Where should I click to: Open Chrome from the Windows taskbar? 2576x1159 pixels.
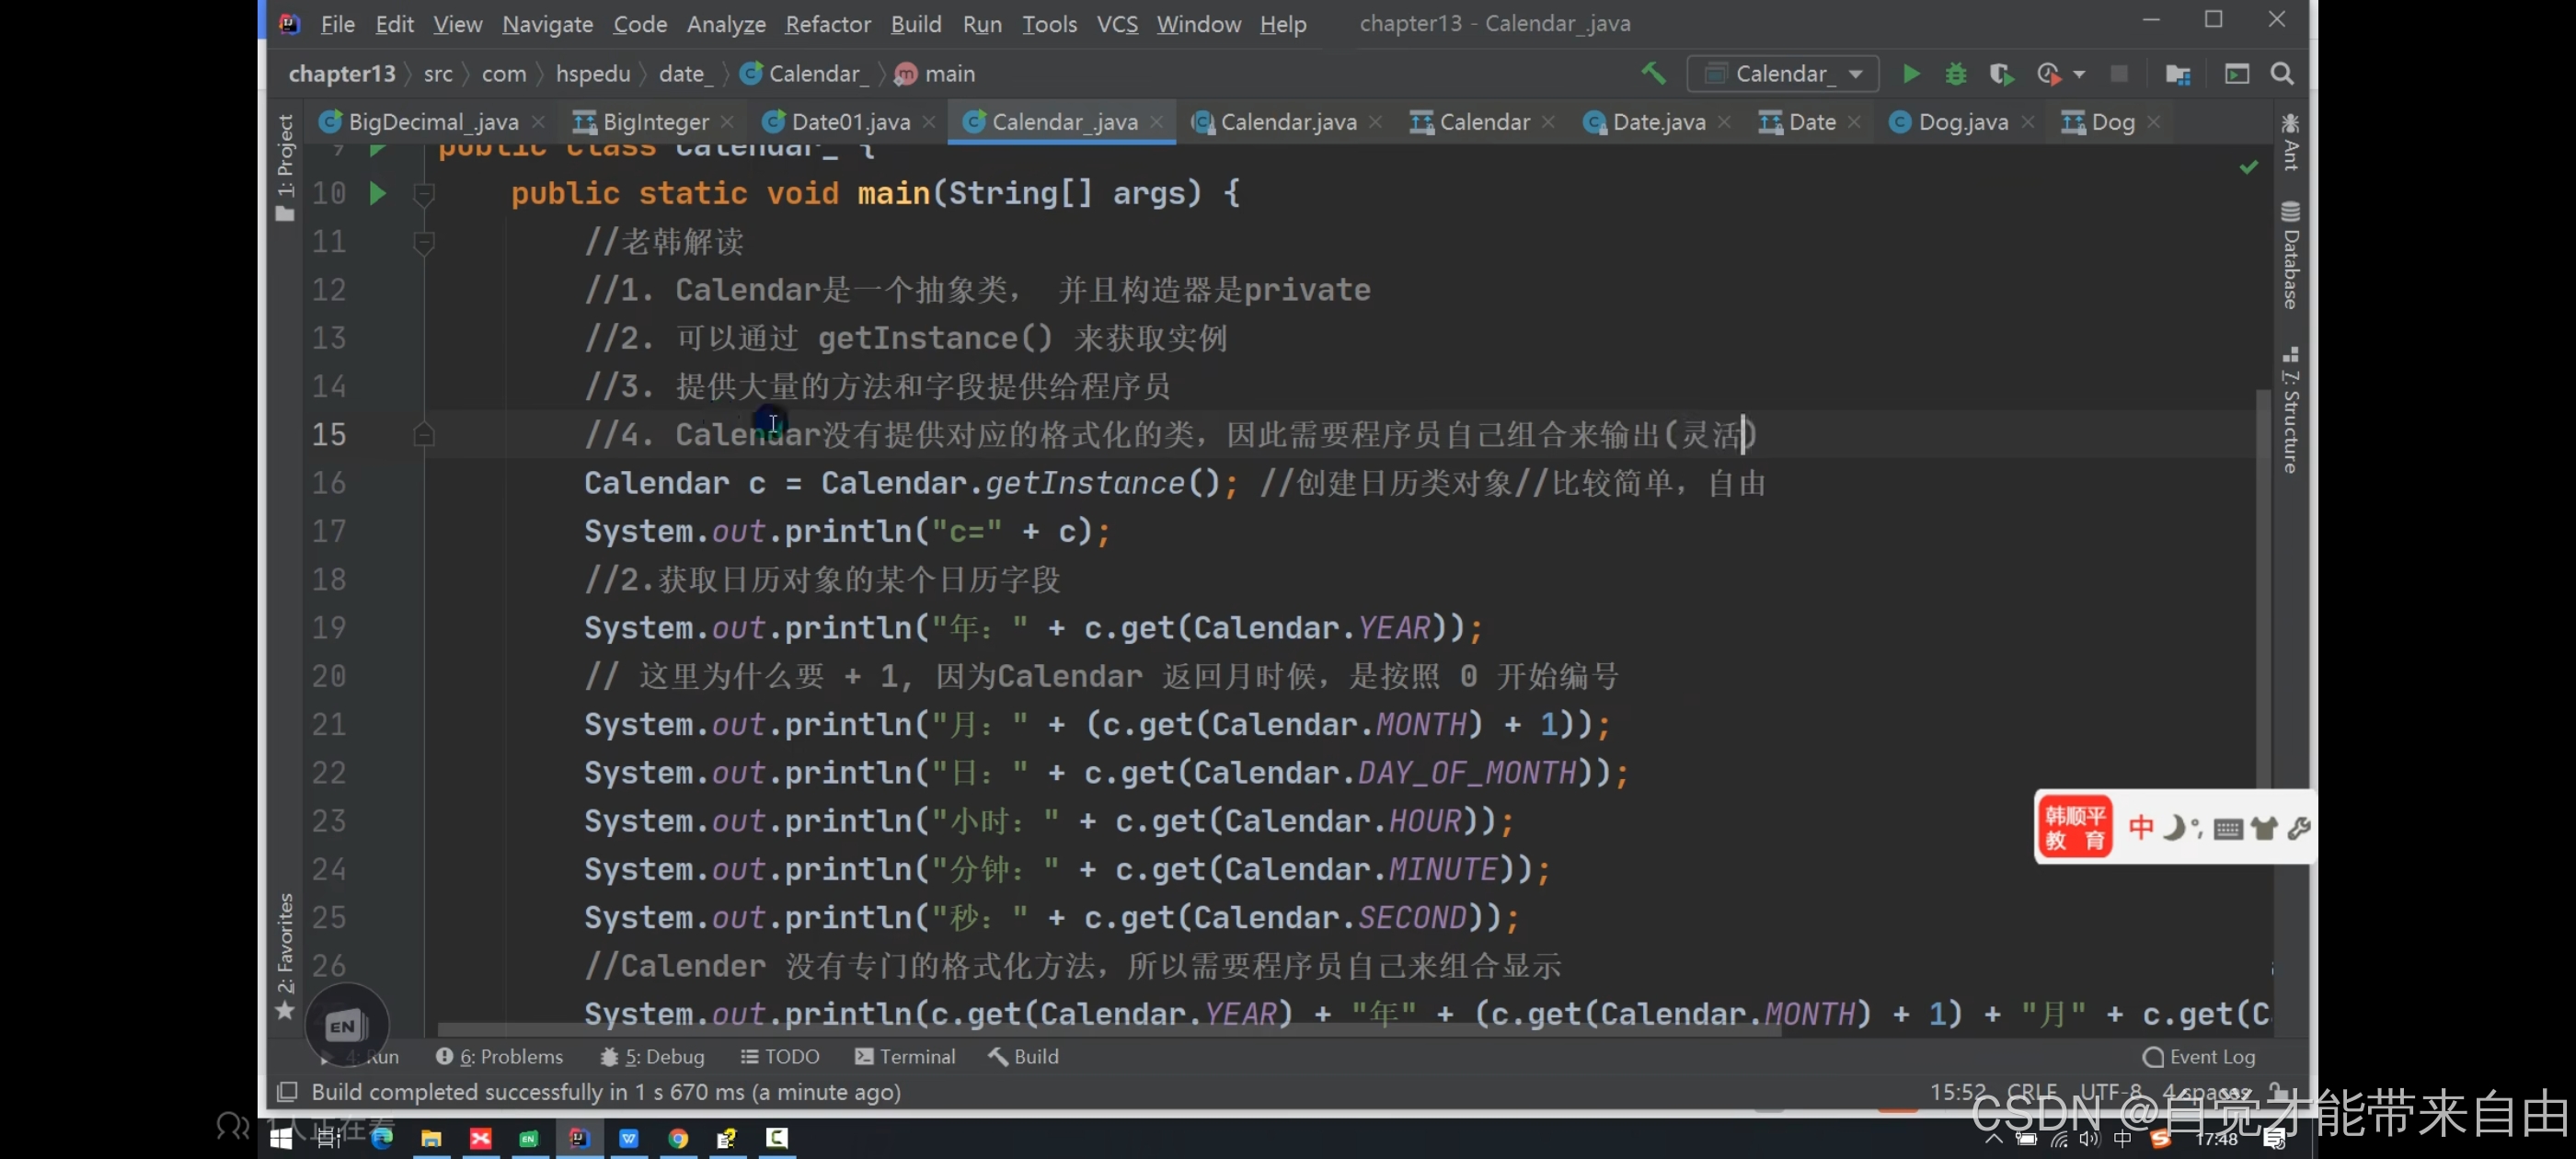point(678,1138)
